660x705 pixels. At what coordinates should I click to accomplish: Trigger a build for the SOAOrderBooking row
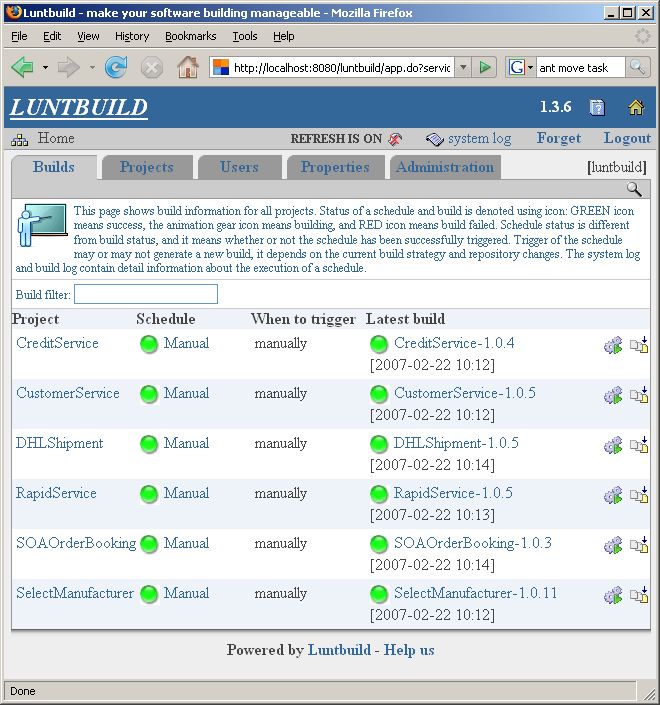(x=613, y=545)
